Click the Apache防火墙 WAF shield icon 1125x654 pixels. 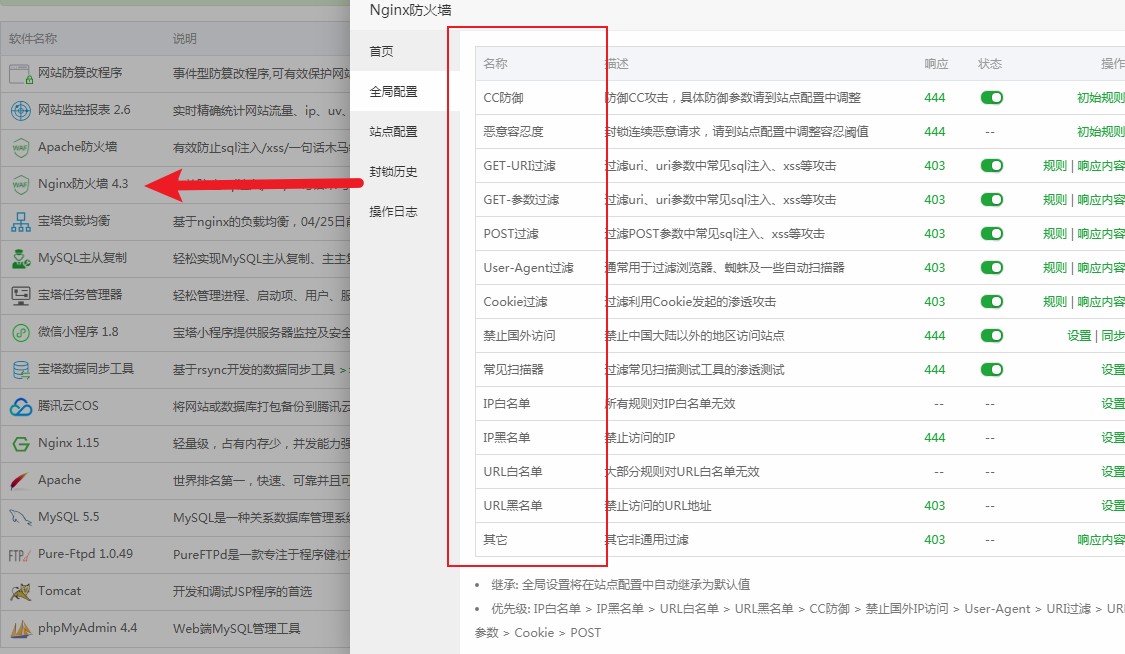pyautogui.click(x=21, y=148)
